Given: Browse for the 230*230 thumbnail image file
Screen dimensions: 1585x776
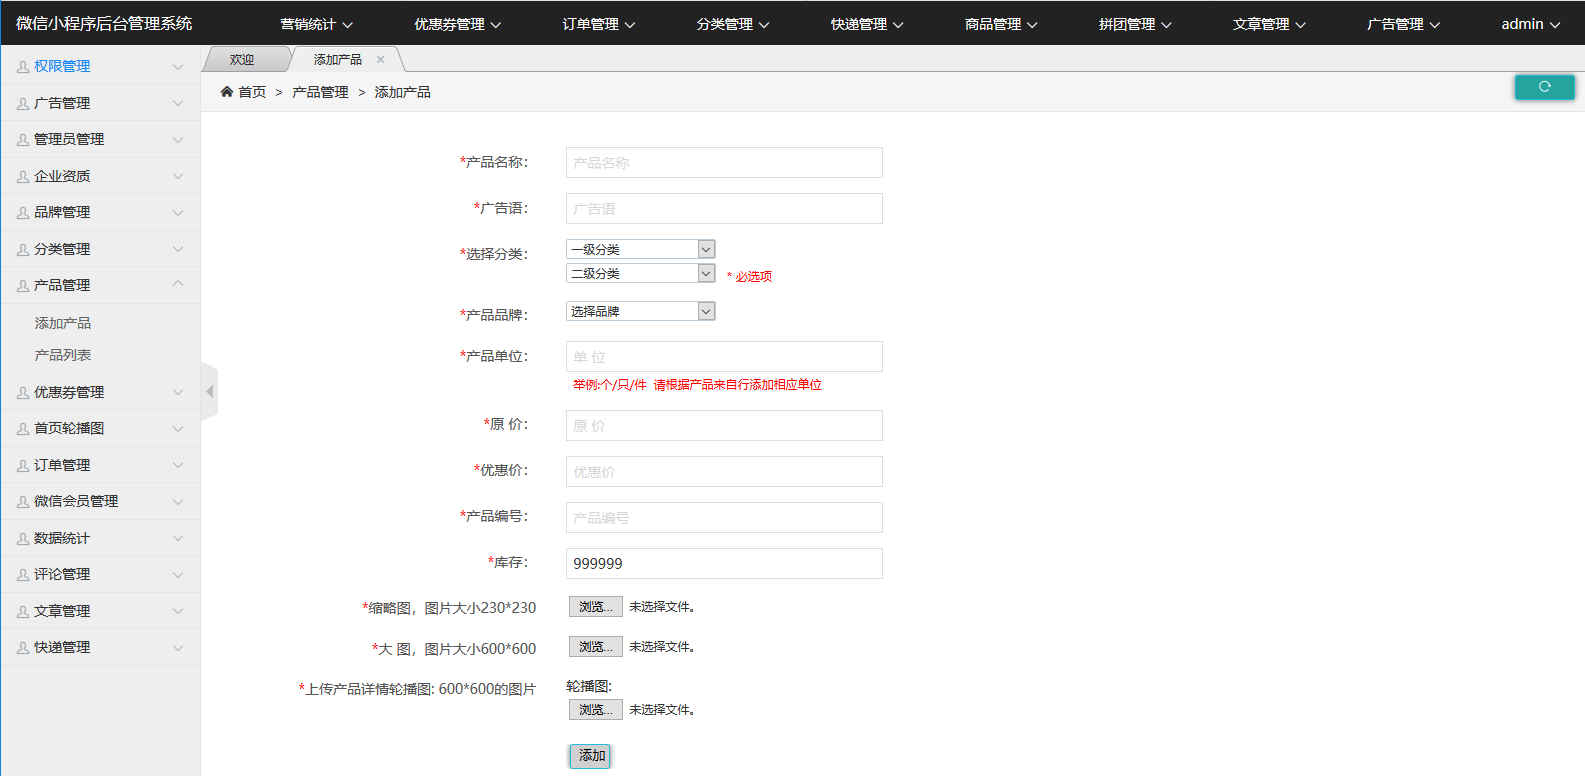Looking at the screenshot, I should pyautogui.click(x=595, y=607).
